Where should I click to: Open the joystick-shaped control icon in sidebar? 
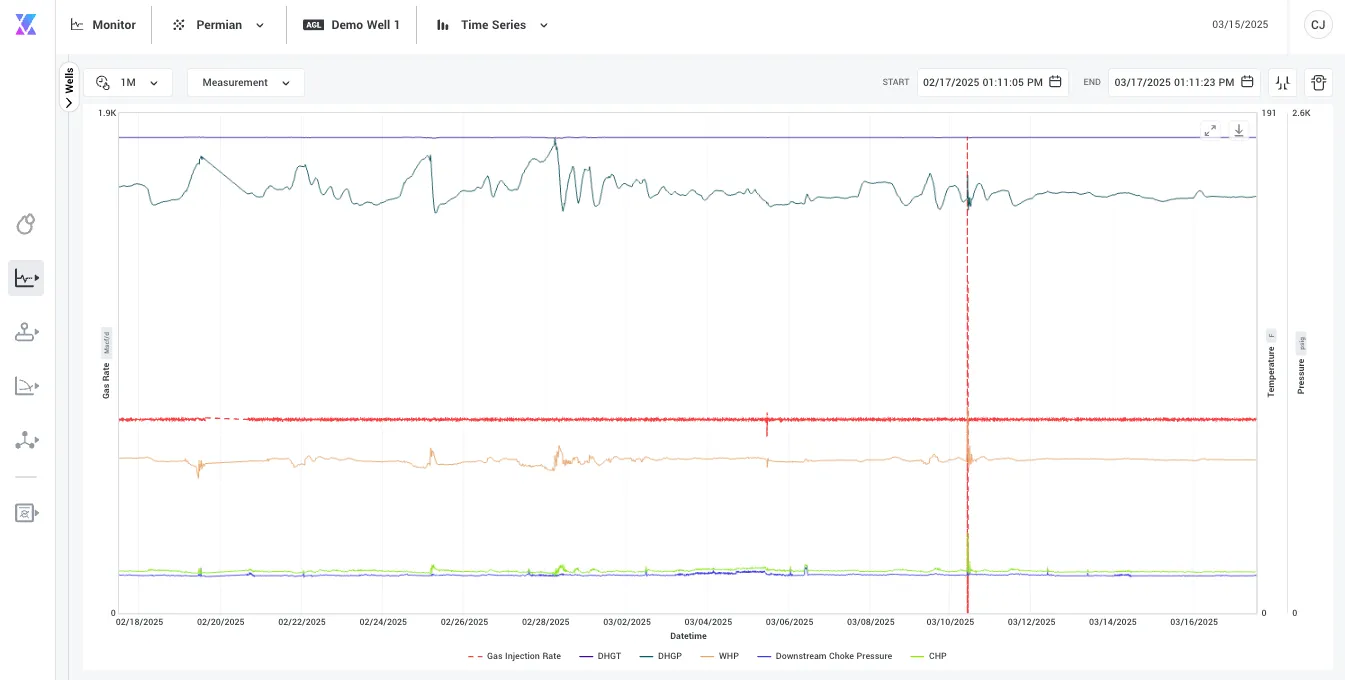click(x=26, y=332)
